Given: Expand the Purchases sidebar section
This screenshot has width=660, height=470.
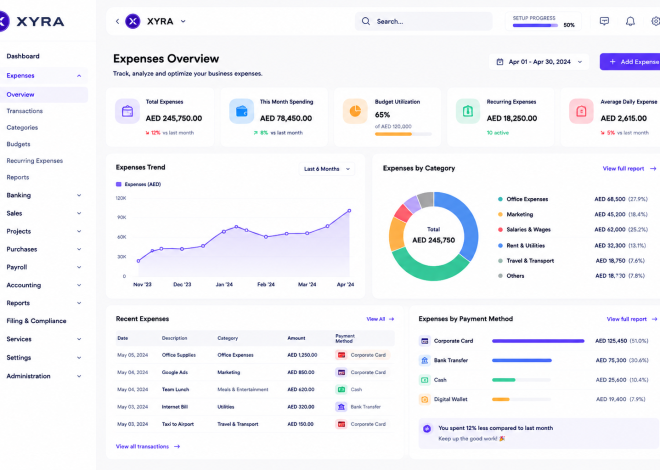Looking at the screenshot, I should pos(79,249).
